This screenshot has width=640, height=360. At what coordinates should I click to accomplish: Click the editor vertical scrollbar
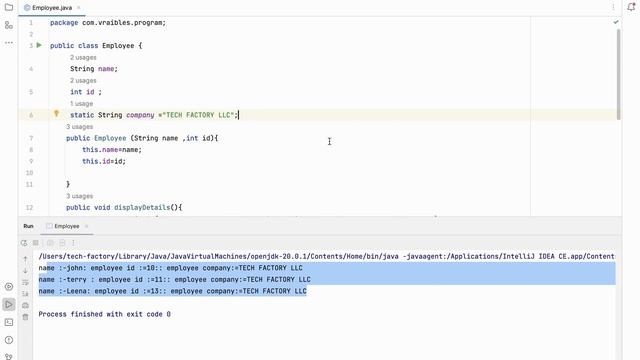tap(618, 74)
